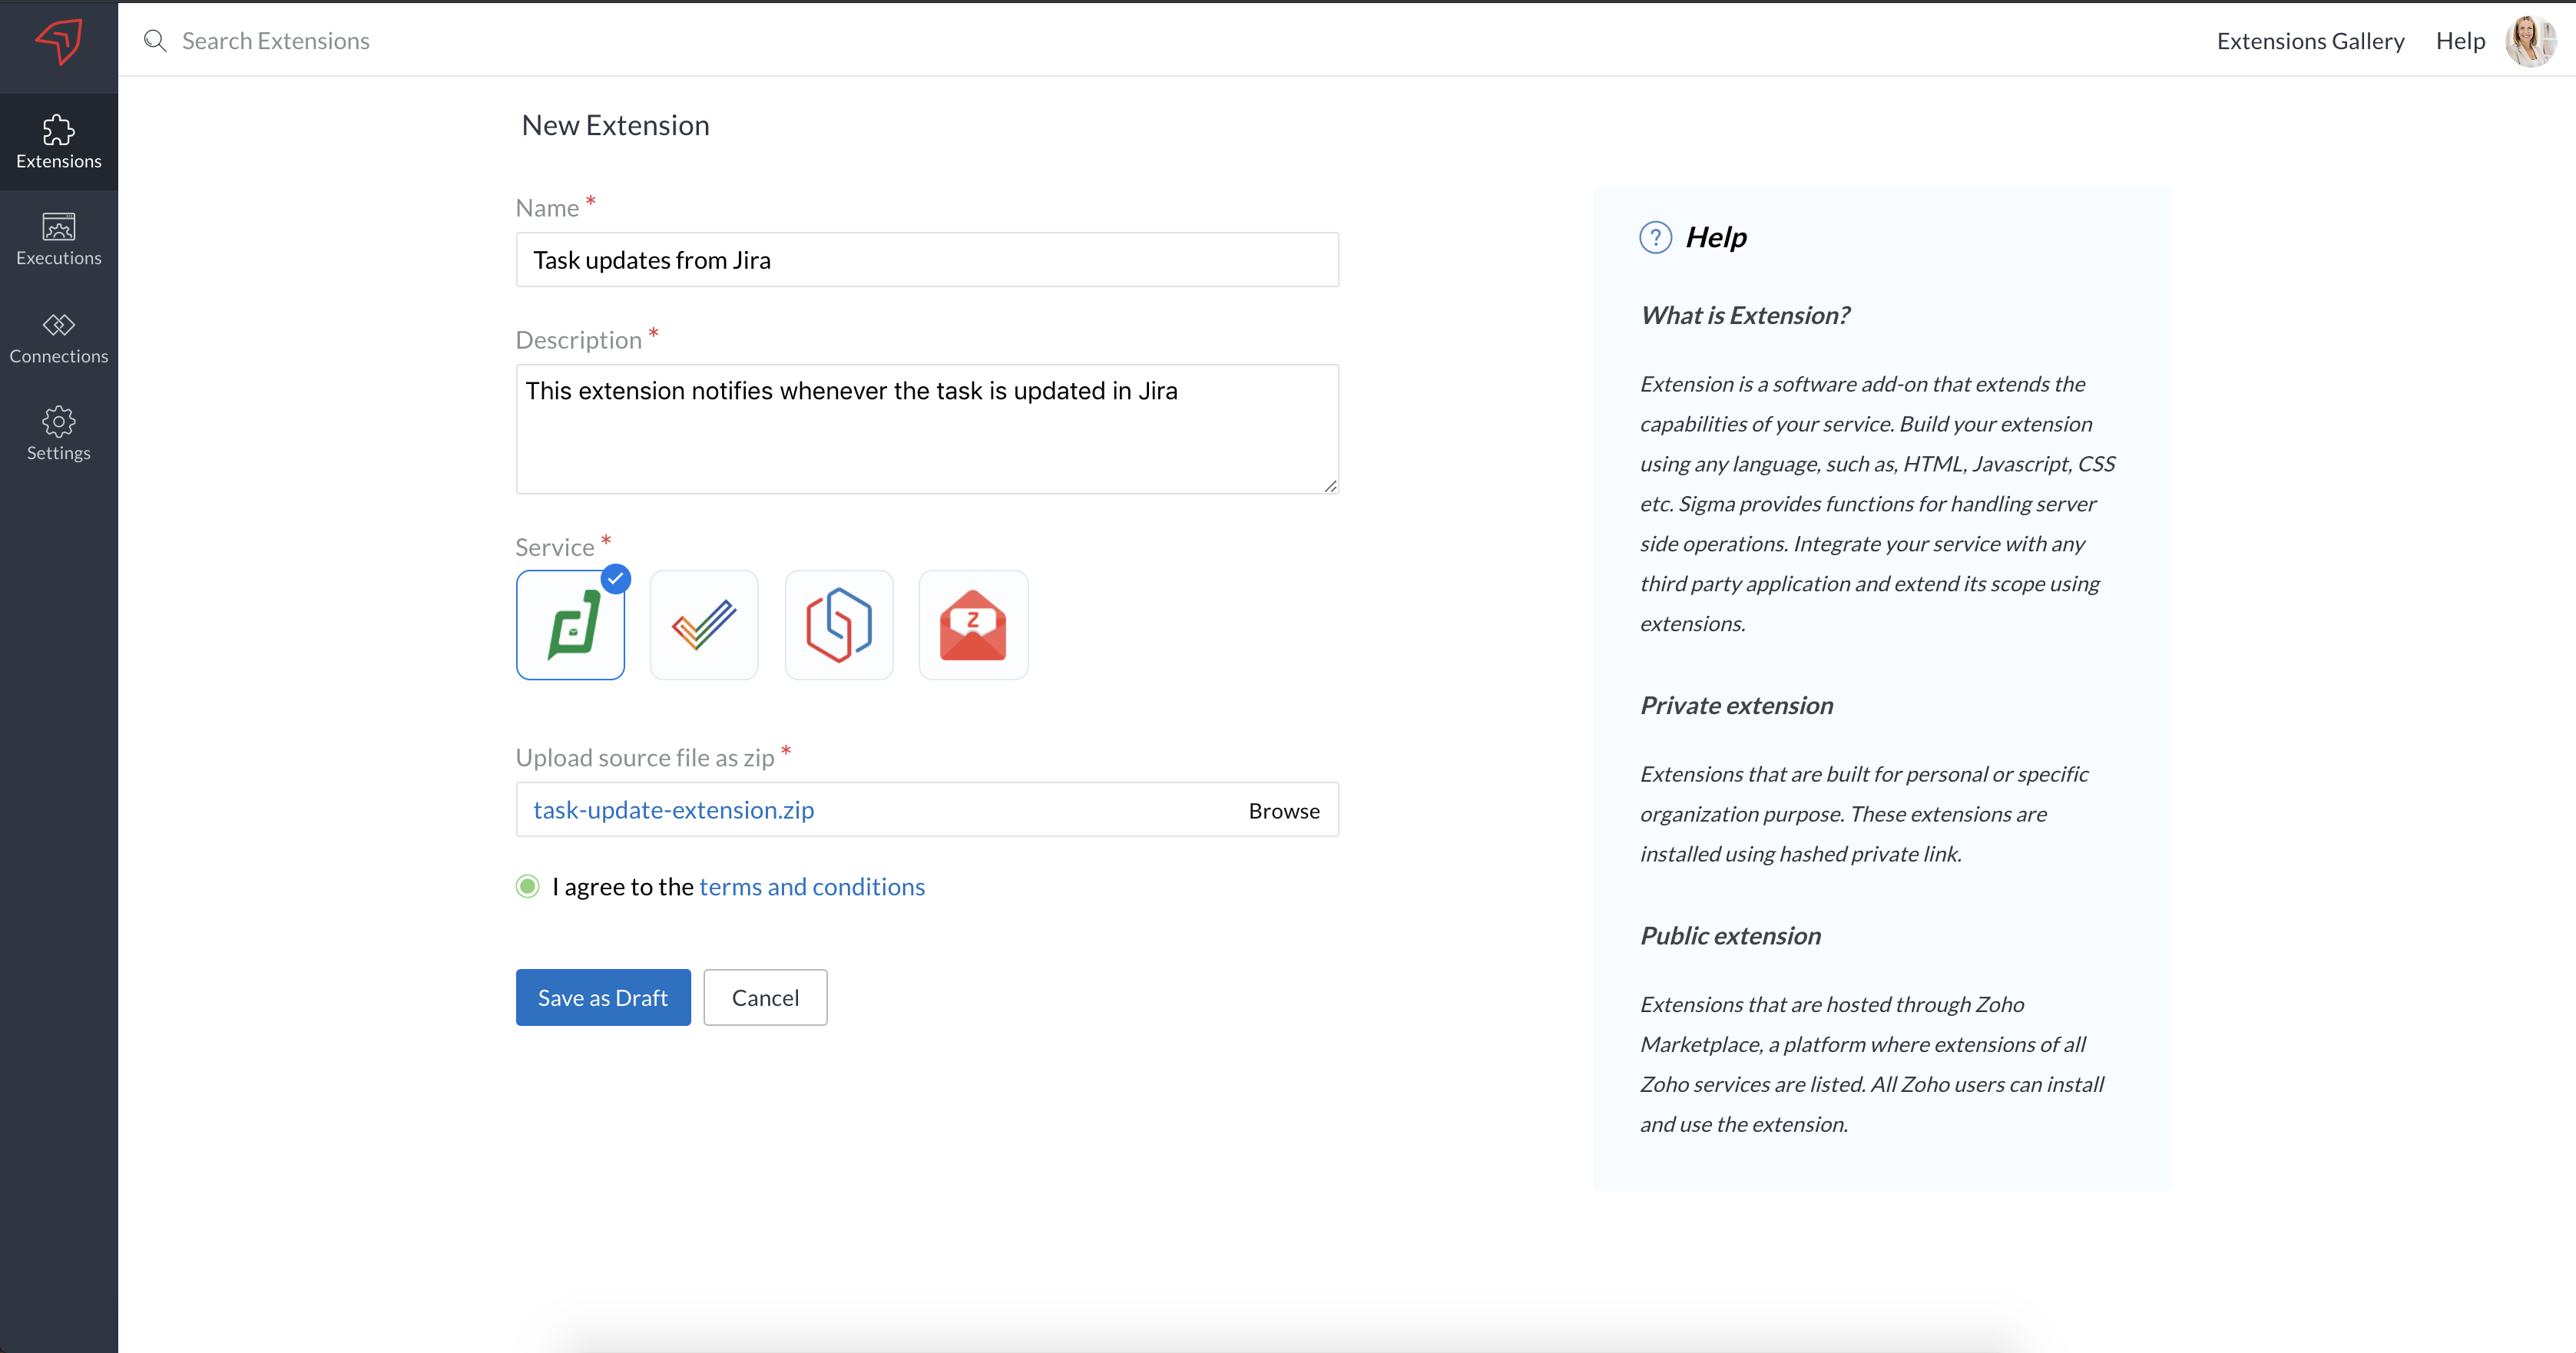Click Help in the top bar
This screenshot has width=2576, height=1353.
tap(2459, 41)
